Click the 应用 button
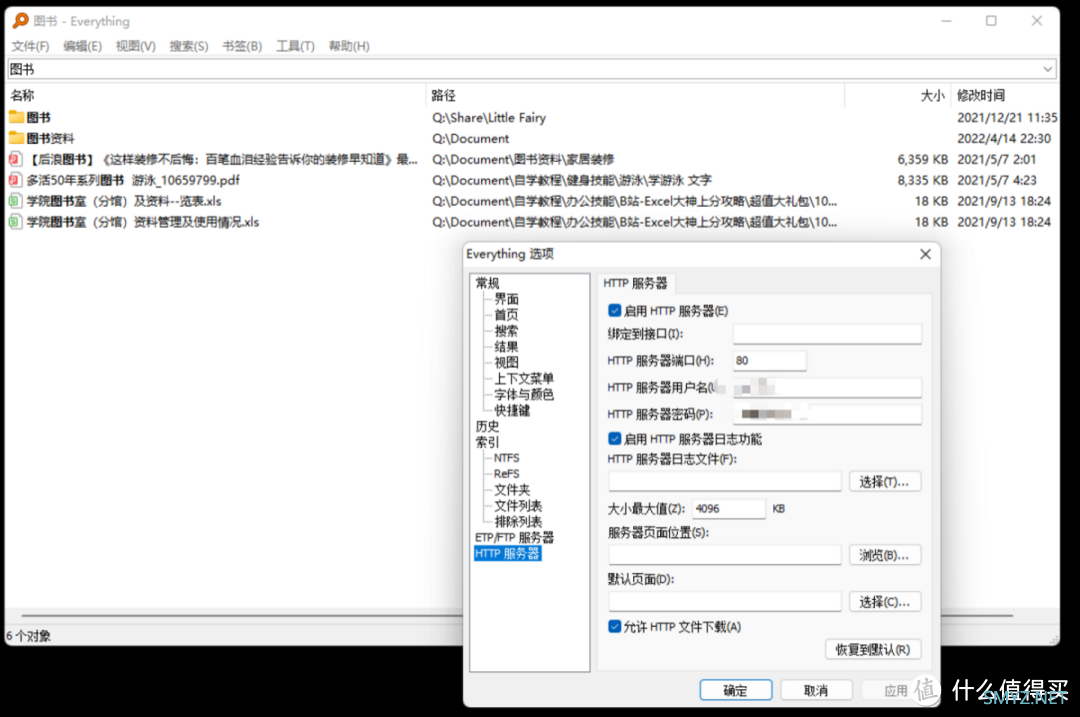 tap(895, 690)
